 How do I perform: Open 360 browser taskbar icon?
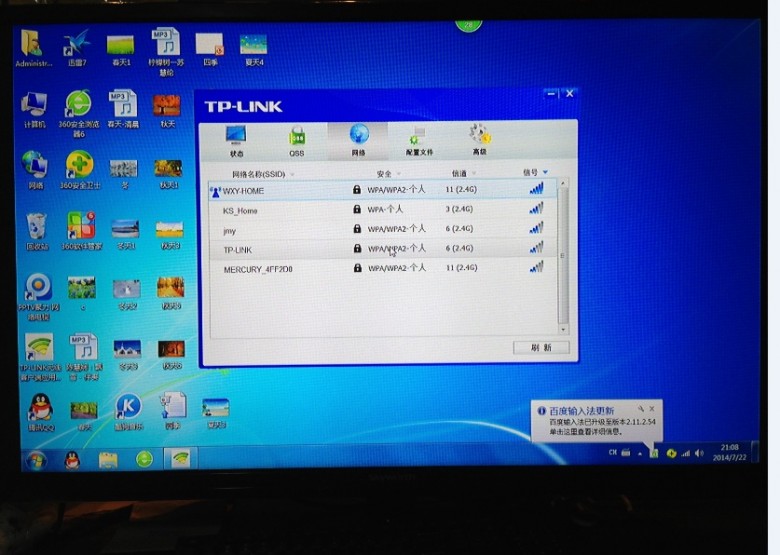pyautogui.click(x=144, y=459)
